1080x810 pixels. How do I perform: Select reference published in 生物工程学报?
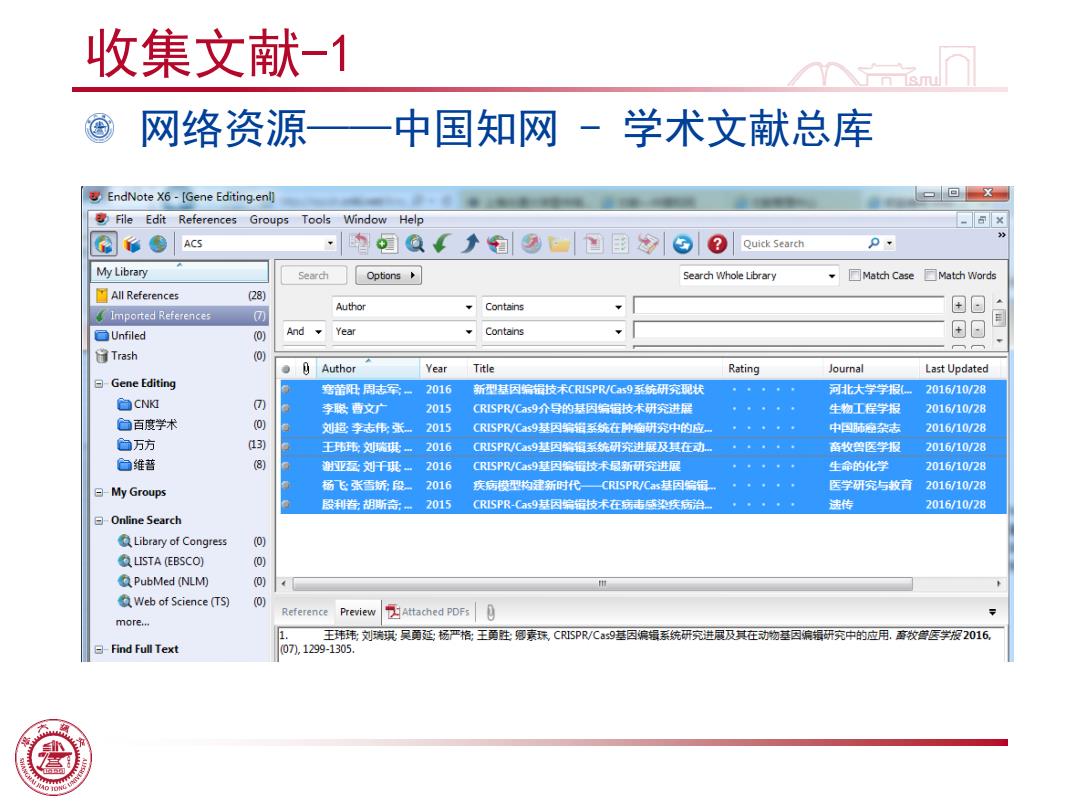pyautogui.click(x=643, y=408)
